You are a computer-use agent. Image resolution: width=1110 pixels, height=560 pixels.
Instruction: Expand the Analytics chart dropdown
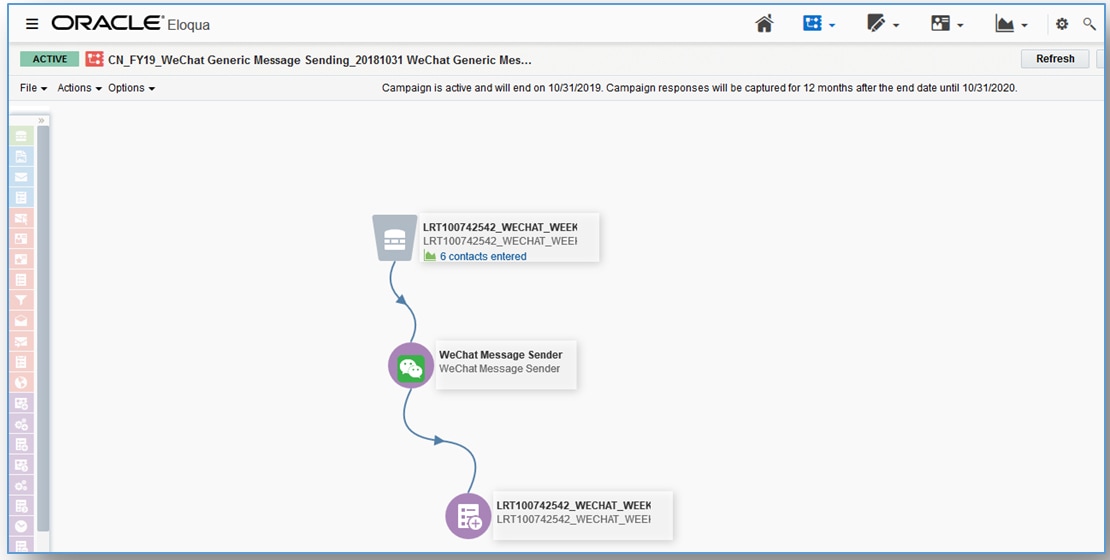click(1011, 24)
